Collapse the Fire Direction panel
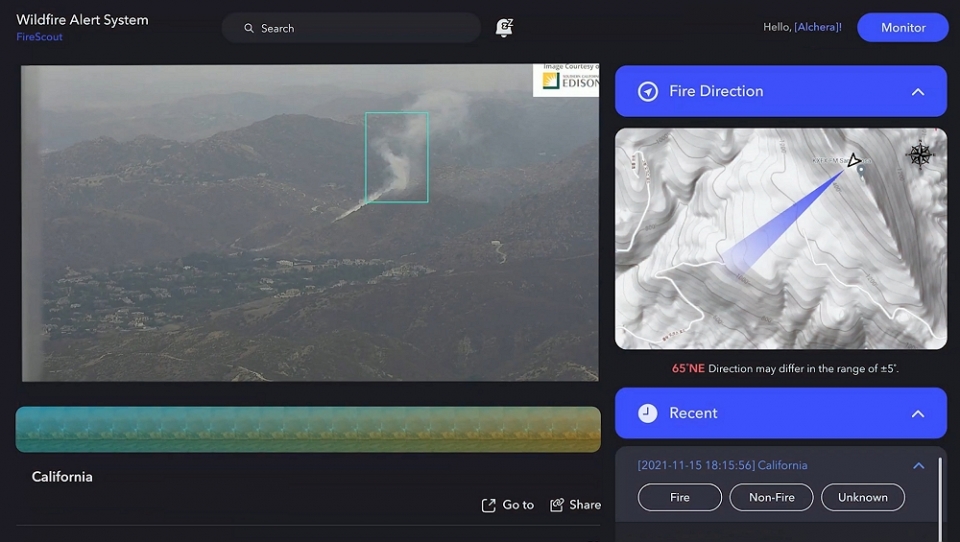This screenshot has width=960, height=542. click(x=917, y=92)
